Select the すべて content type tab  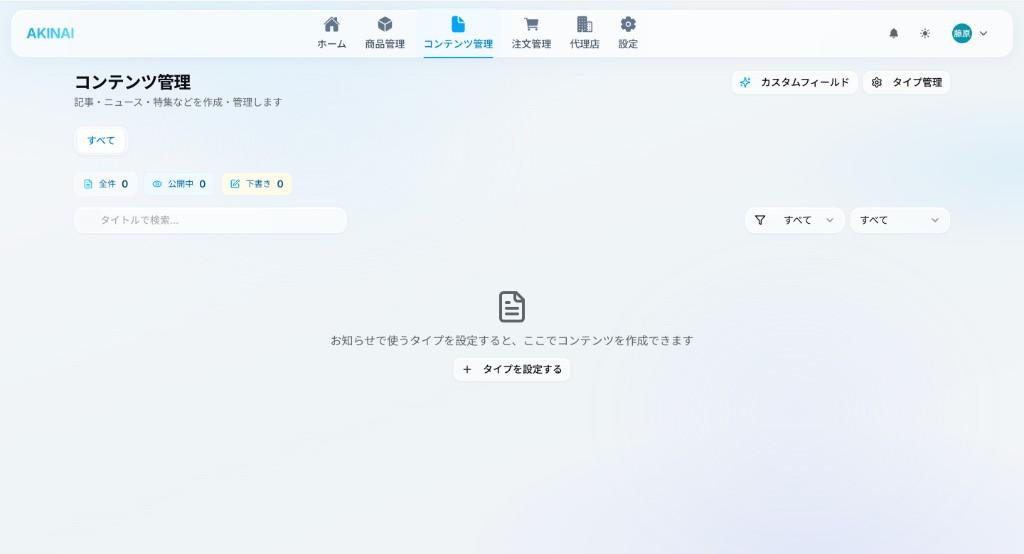pyautogui.click(x=101, y=140)
